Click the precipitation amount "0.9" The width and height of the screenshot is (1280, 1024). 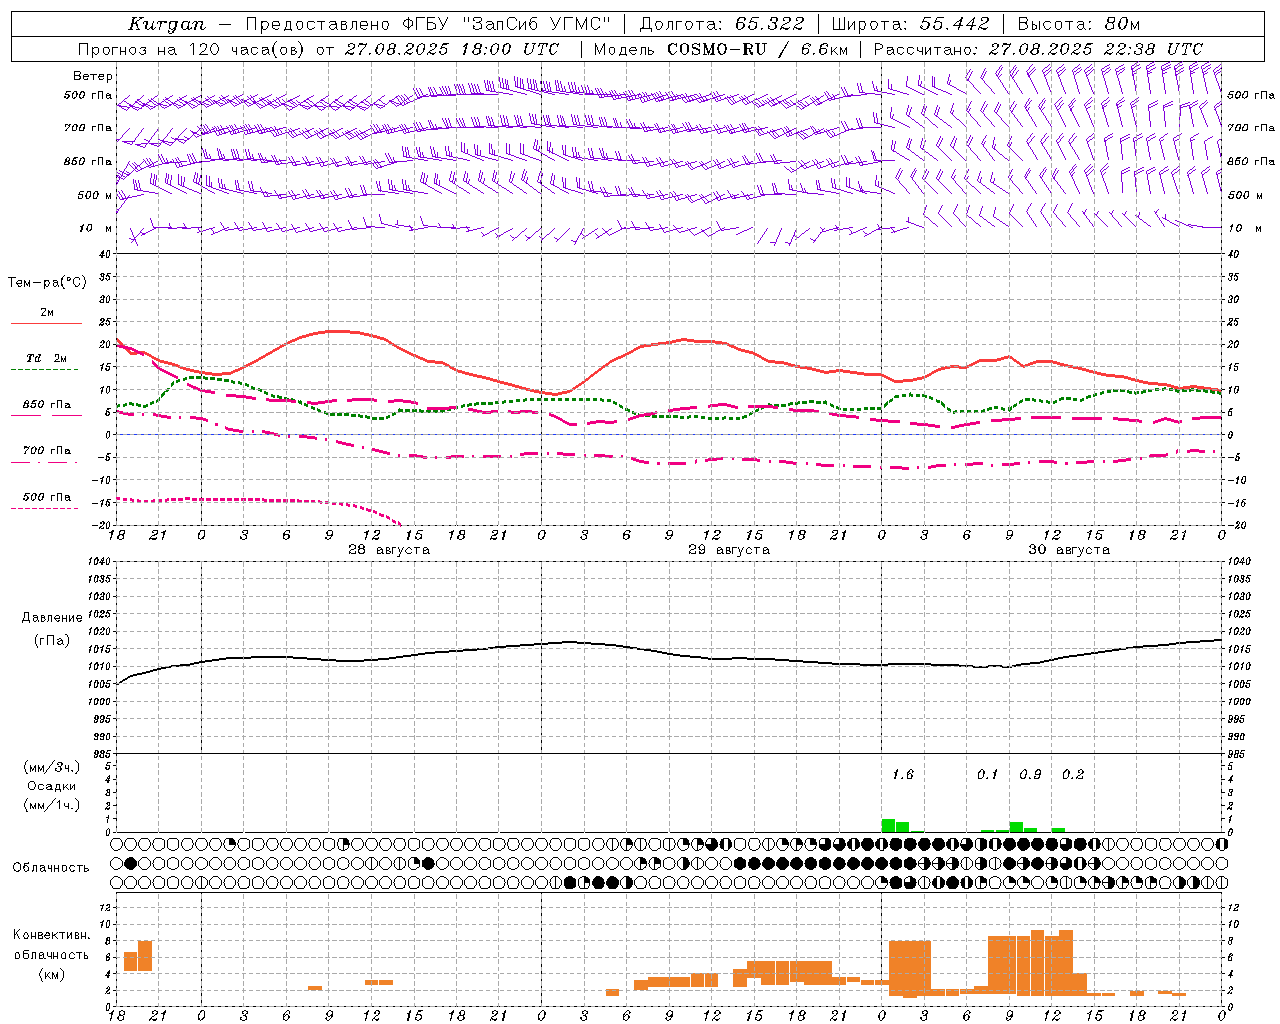[x=1030, y=774]
